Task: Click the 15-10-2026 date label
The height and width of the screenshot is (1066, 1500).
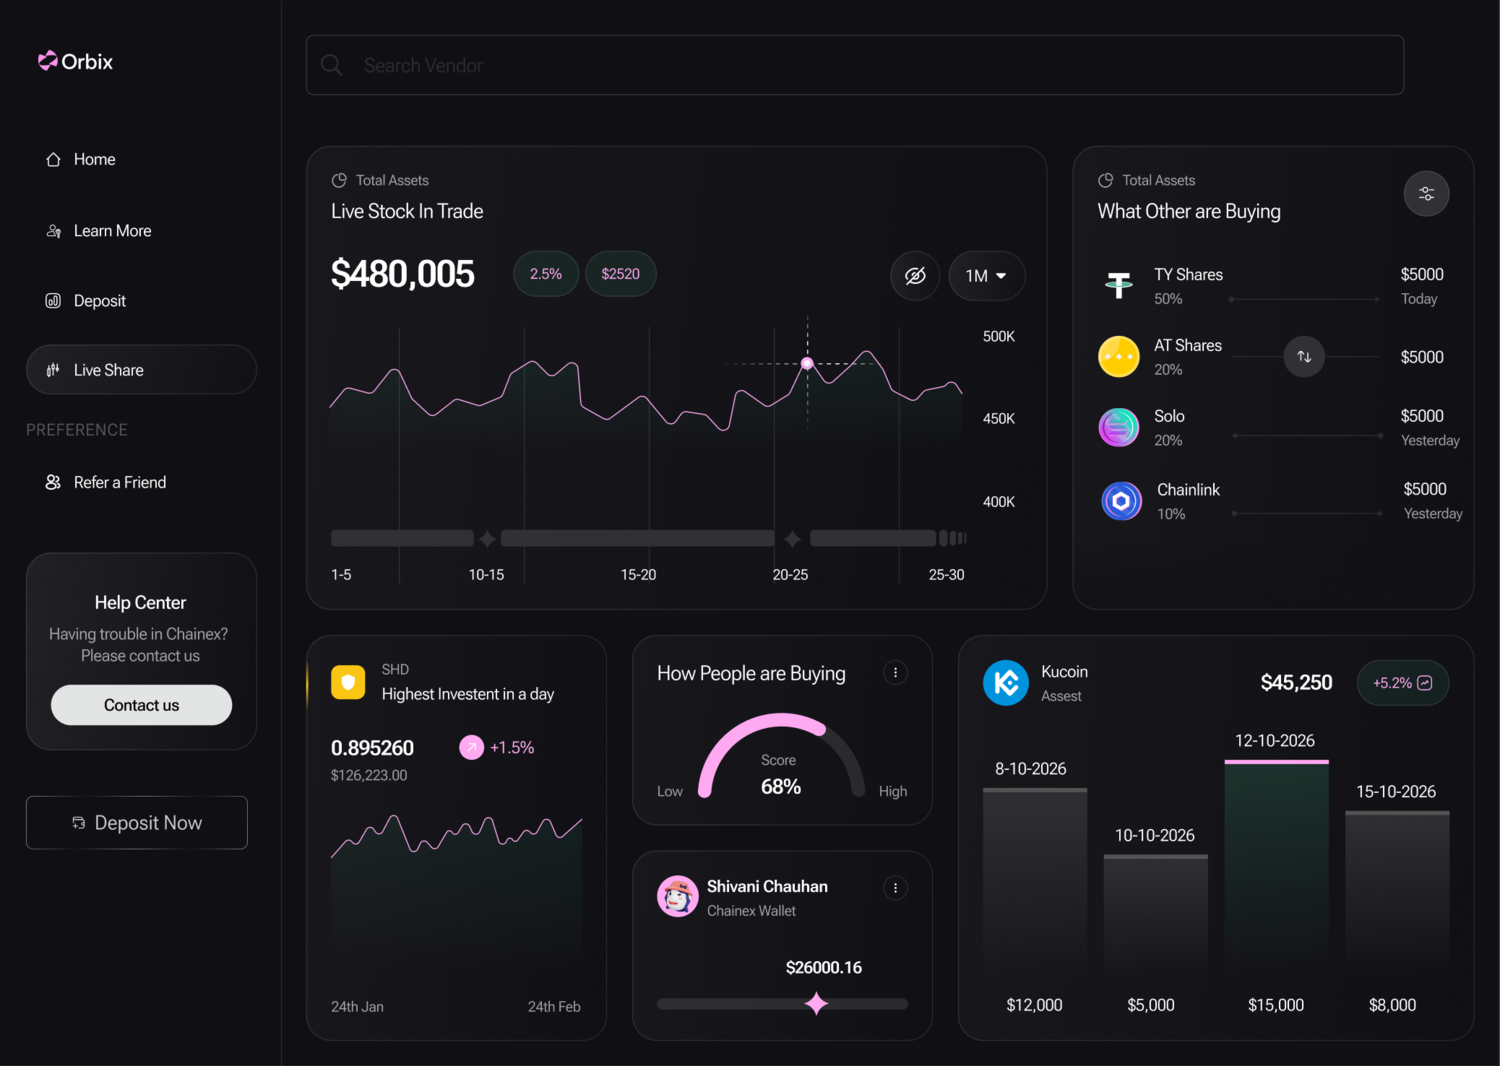Action: (1396, 792)
